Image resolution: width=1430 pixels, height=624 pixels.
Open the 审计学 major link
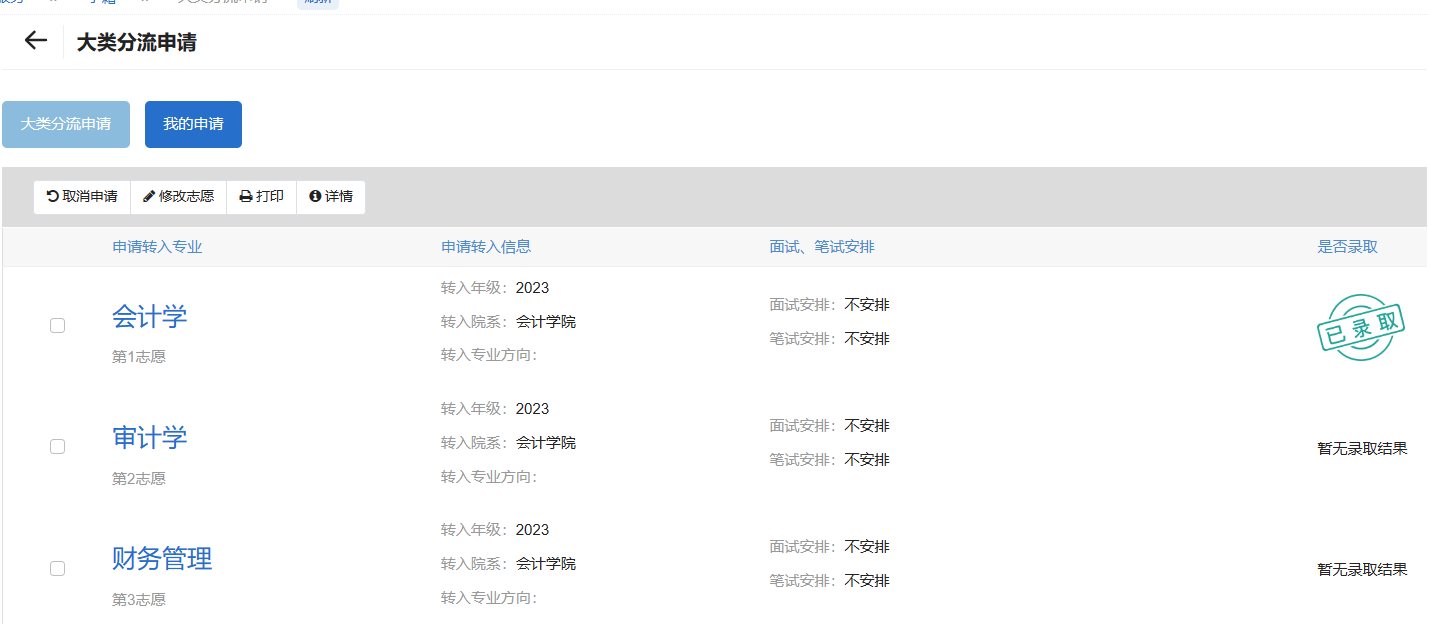[149, 438]
